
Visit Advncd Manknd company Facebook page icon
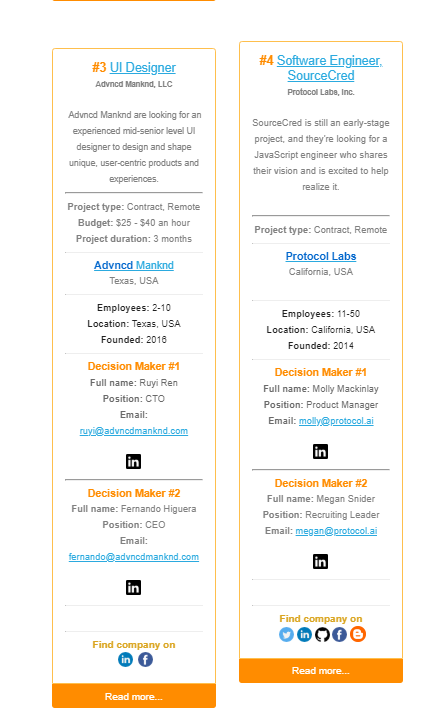pos(145,659)
